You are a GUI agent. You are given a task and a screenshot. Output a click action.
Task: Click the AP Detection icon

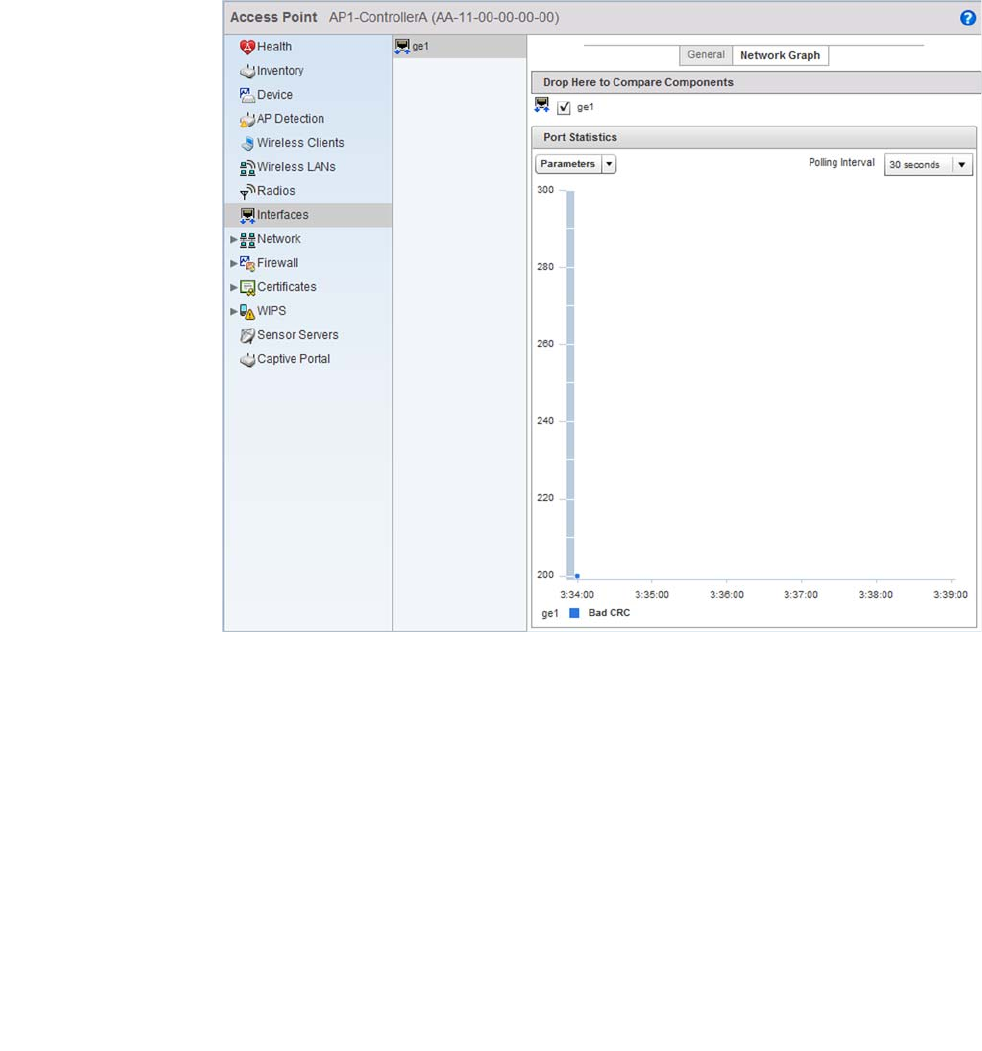pos(247,119)
